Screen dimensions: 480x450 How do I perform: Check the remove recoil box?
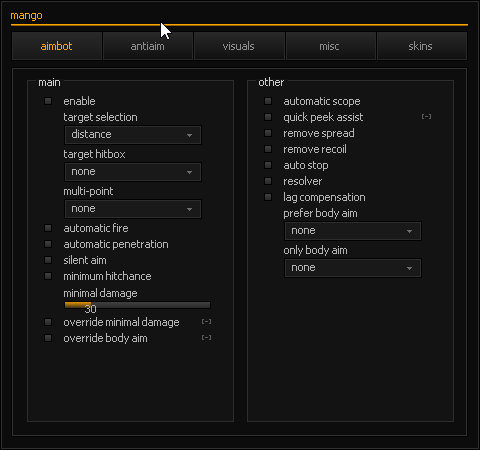coord(268,149)
